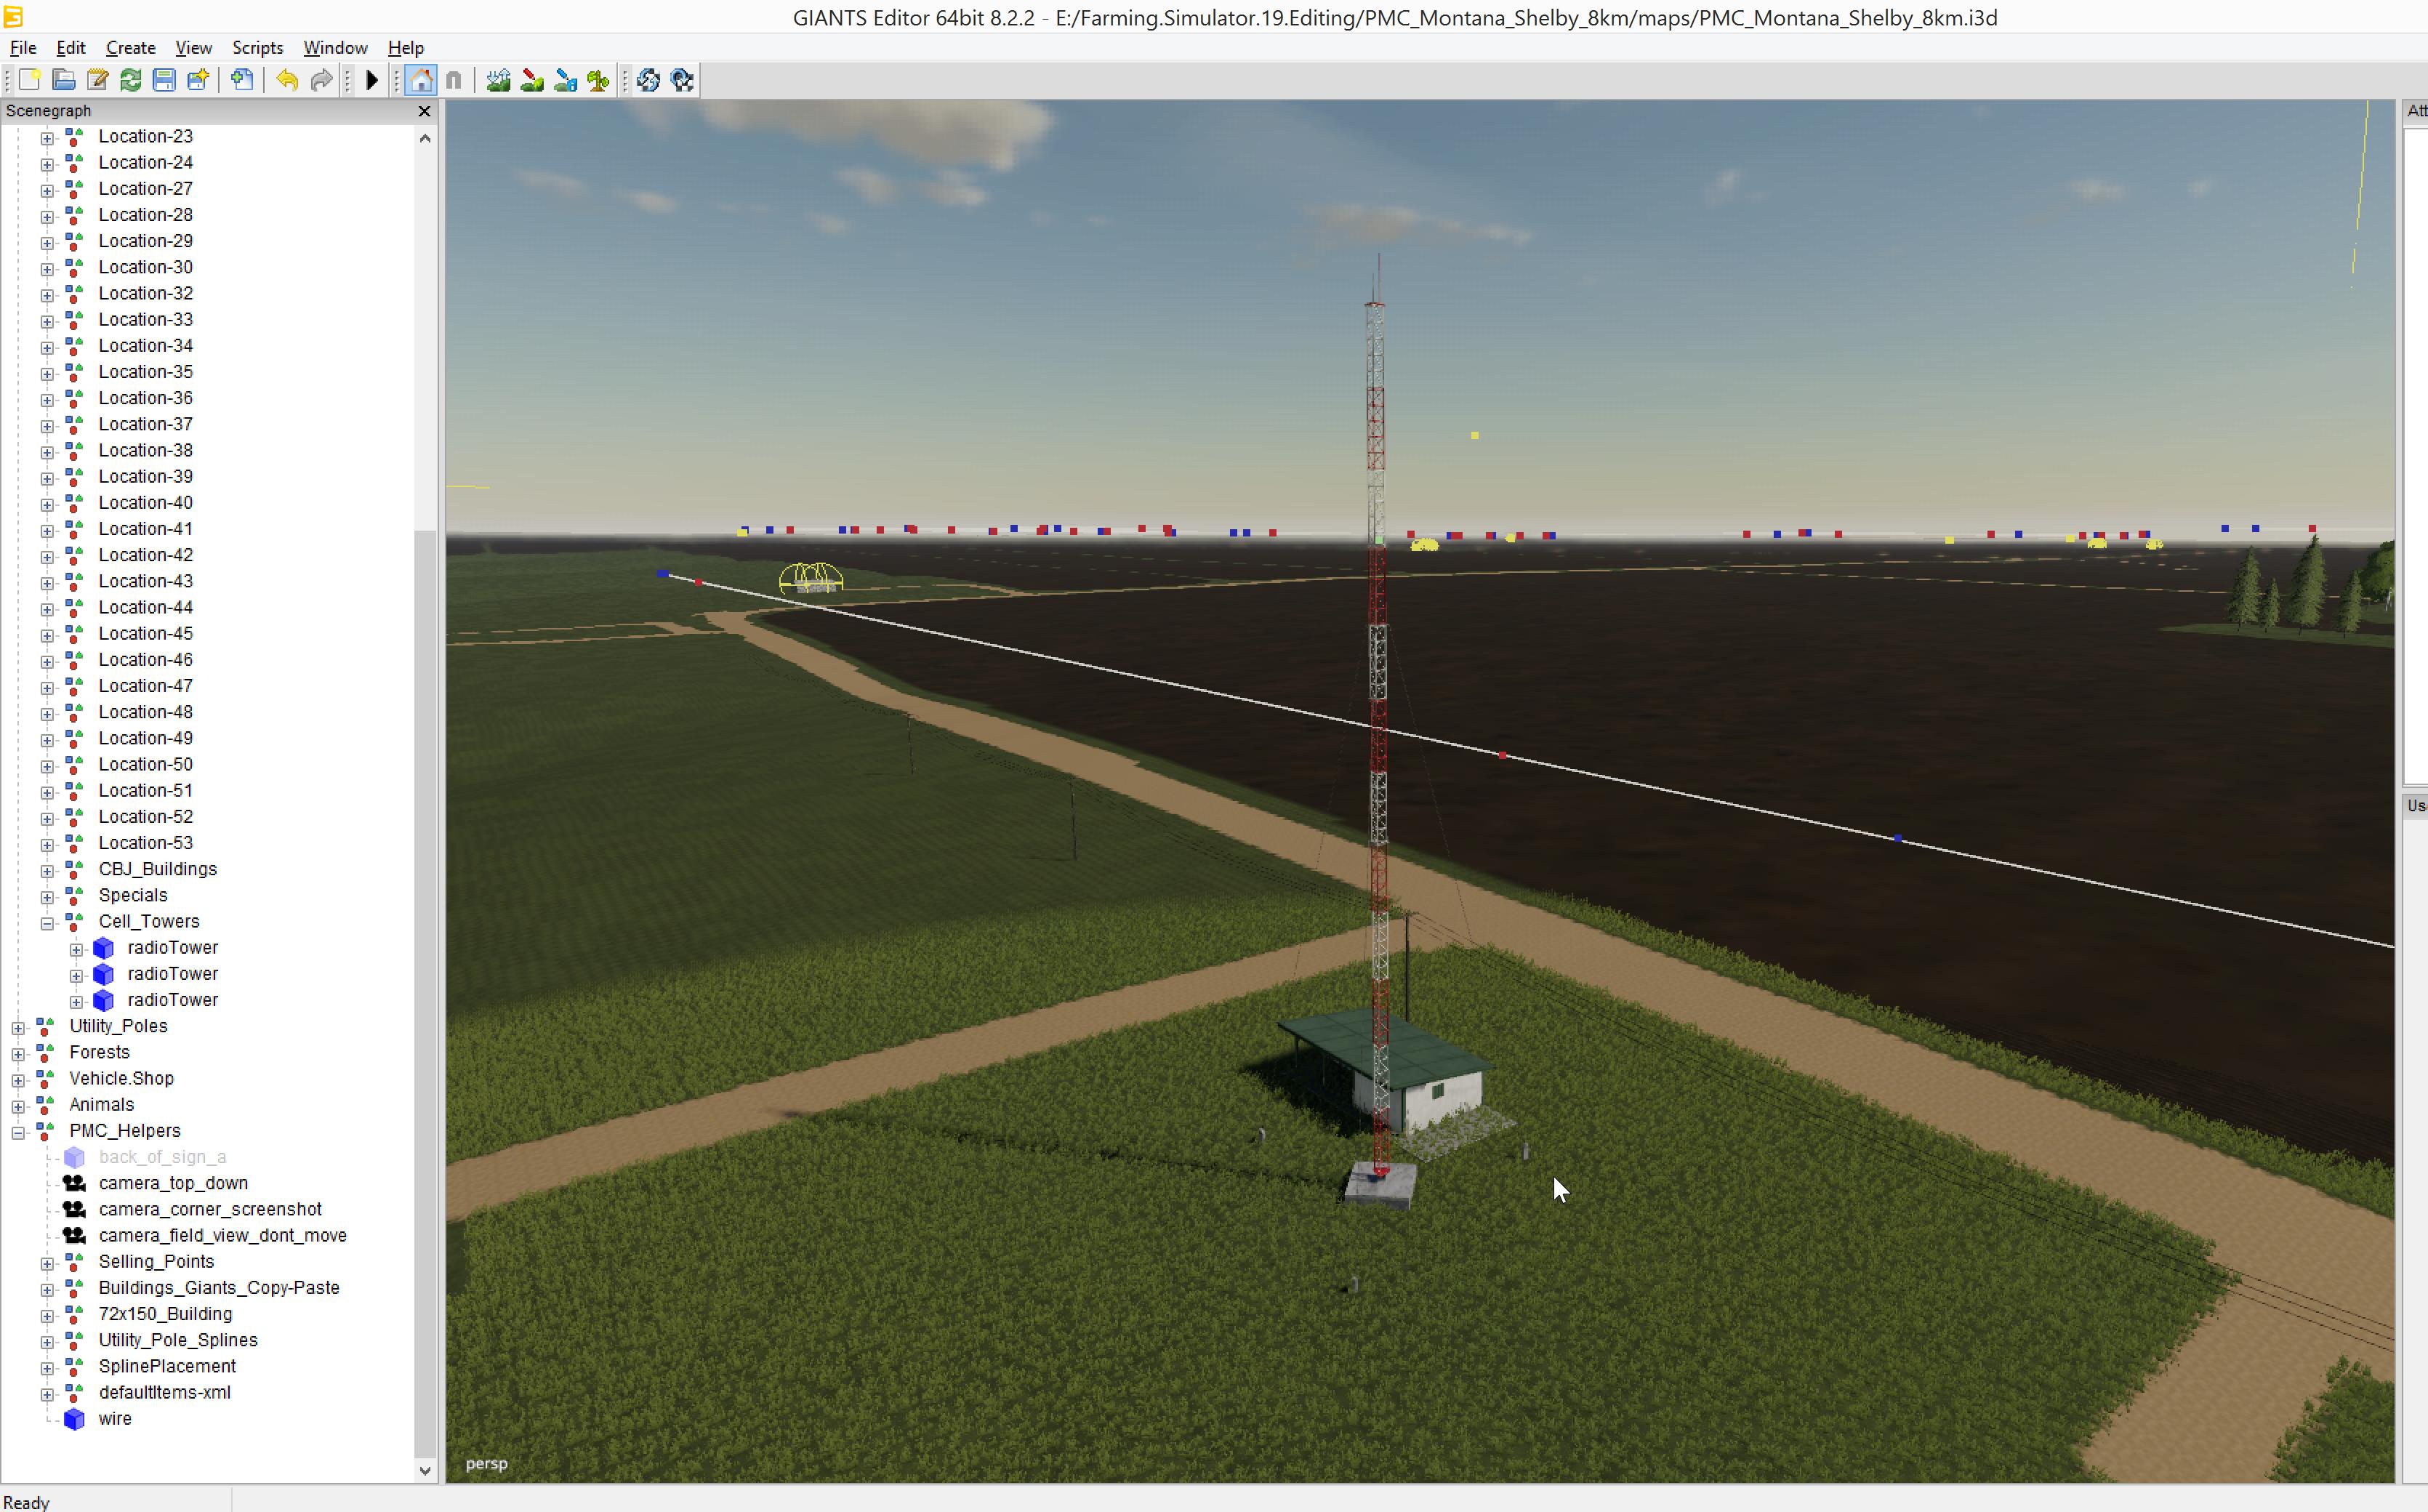Click the notepad edit toolbar icon

click(x=97, y=80)
